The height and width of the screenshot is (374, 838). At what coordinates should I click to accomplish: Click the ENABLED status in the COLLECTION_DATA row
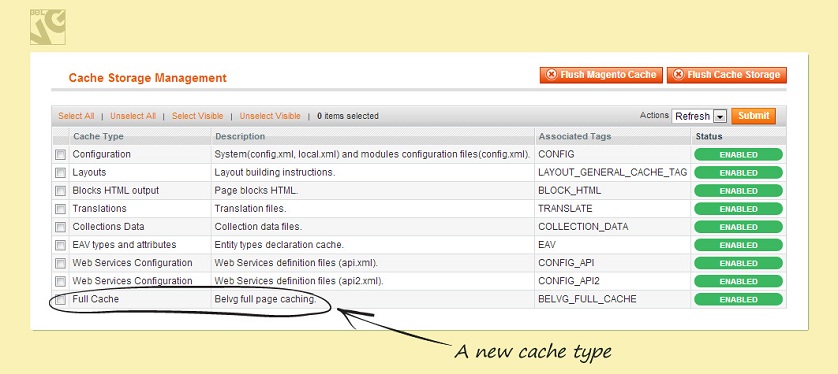(739, 228)
